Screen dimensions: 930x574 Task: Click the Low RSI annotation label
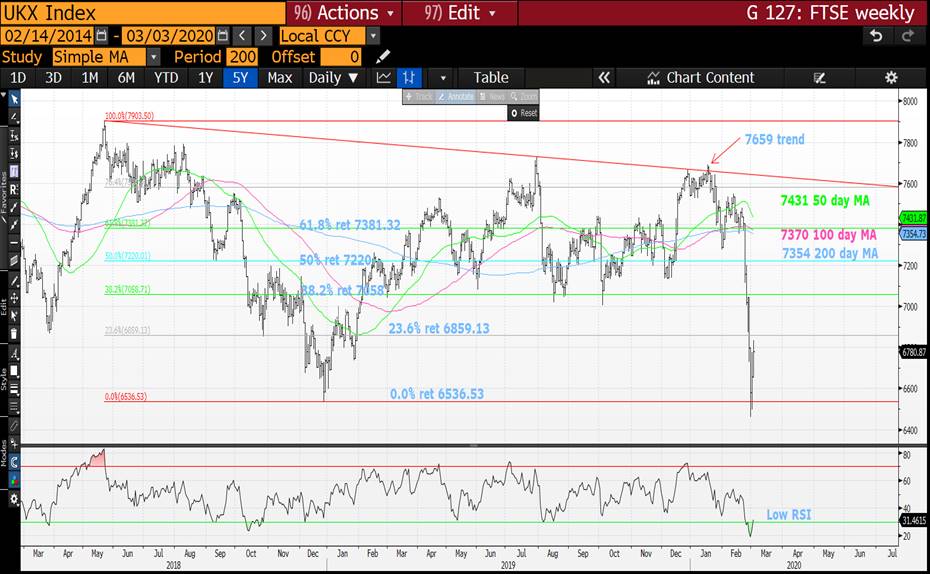coord(788,515)
